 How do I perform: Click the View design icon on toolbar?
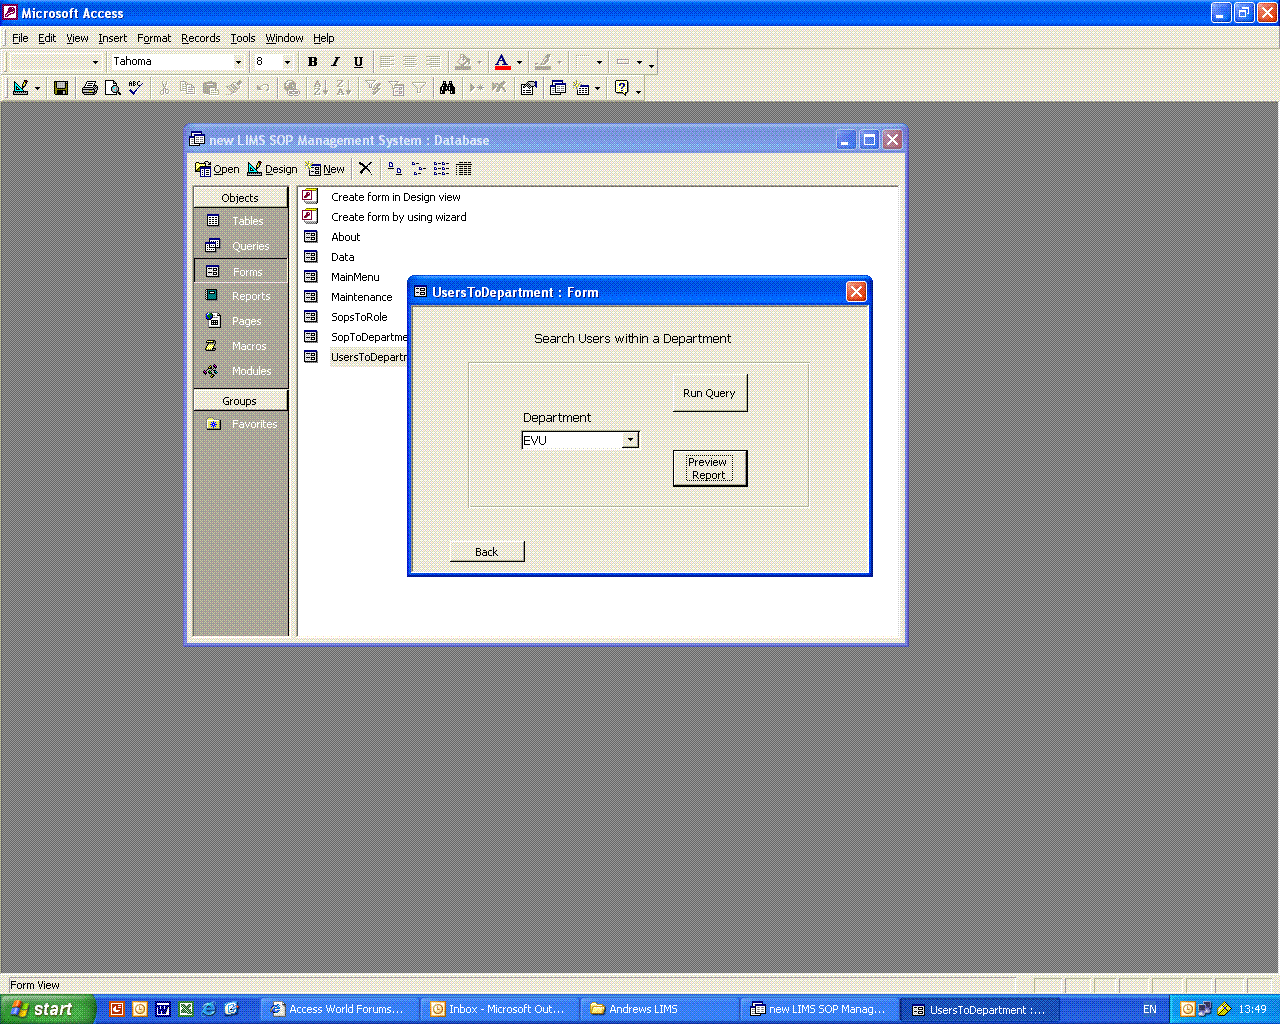coord(20,88)
